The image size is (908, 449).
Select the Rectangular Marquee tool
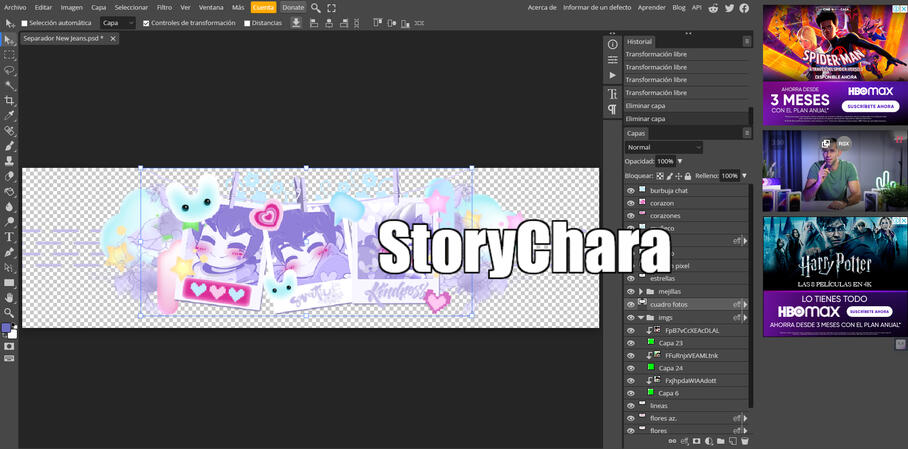pos(10,55)
